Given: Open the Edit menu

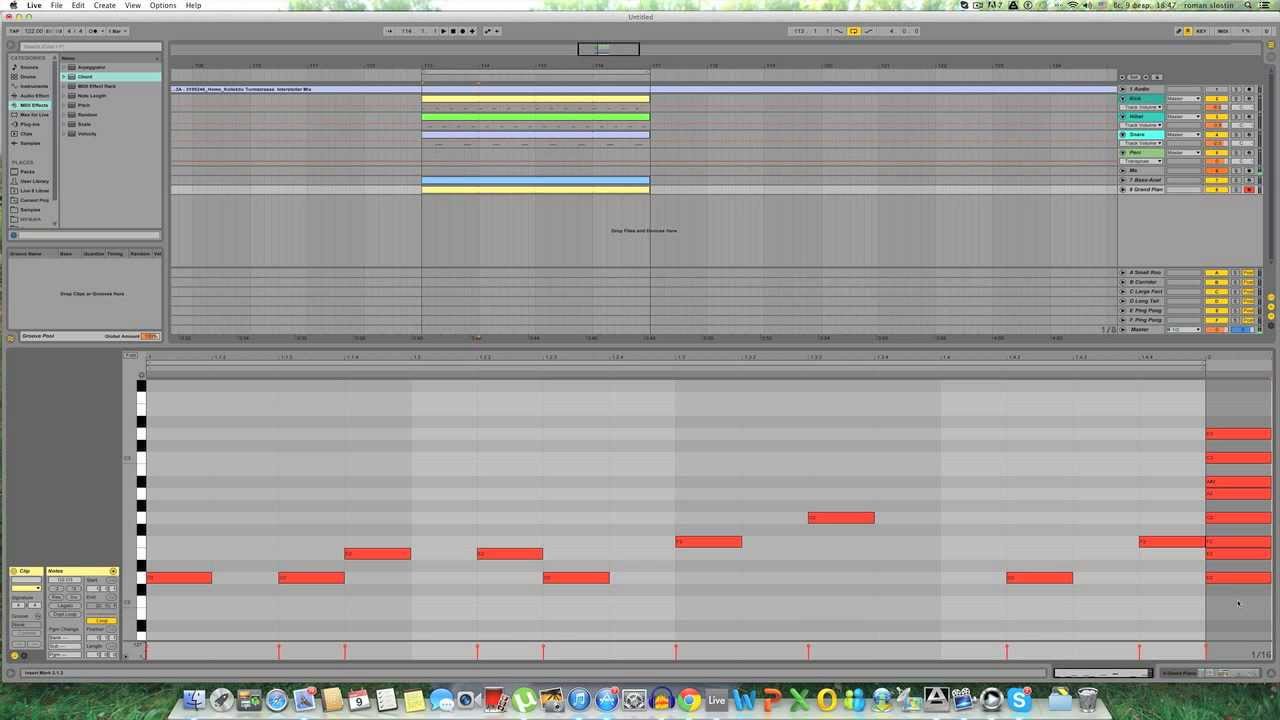Looking at the screenshot, I should pos(78,5).
